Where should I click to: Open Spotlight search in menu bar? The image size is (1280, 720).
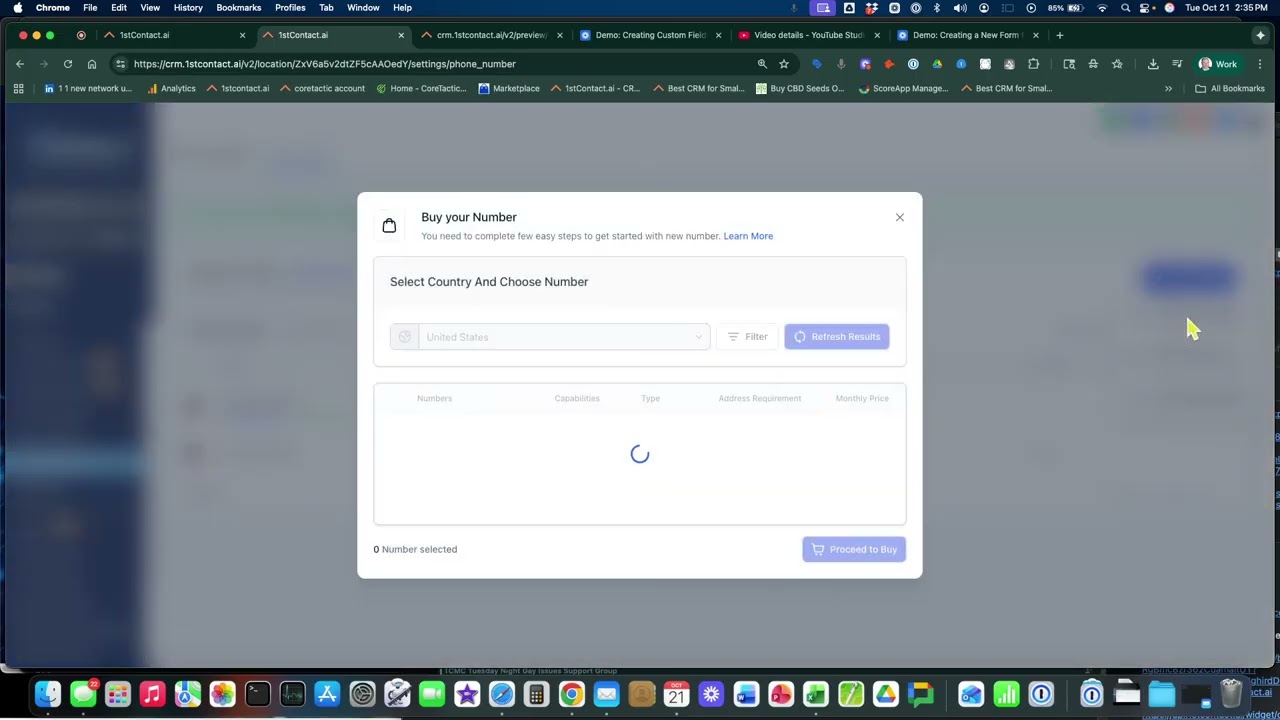(1125, 8)
